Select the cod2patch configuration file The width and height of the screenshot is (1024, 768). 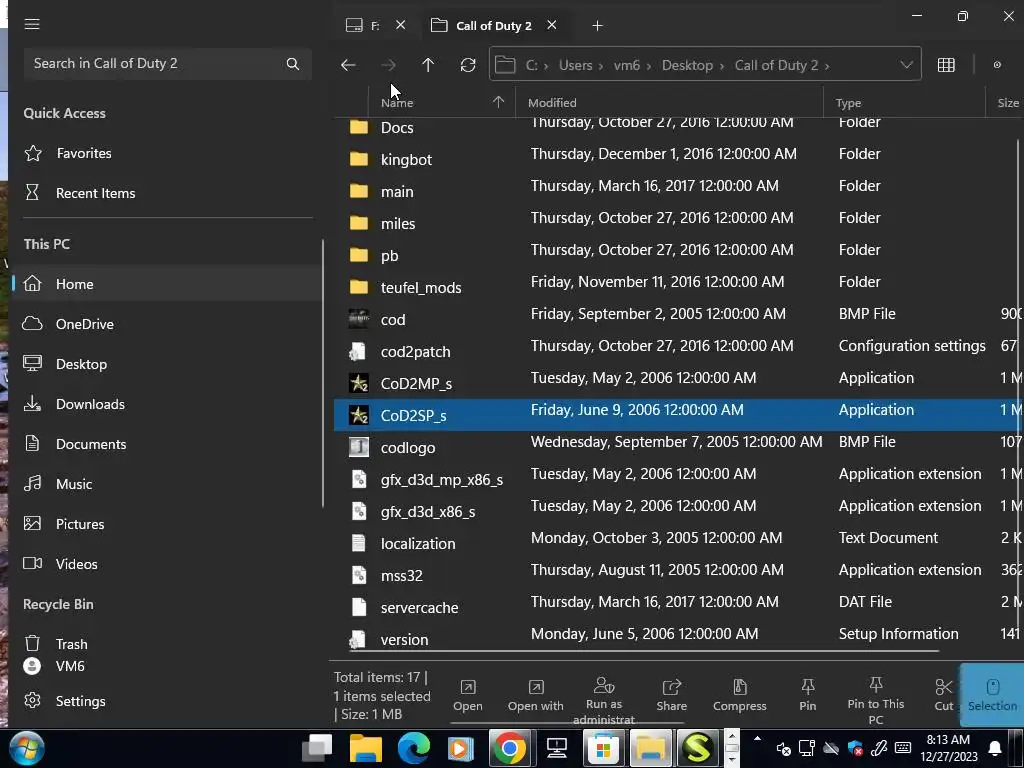pyautogui.click(x=679, y=351)
